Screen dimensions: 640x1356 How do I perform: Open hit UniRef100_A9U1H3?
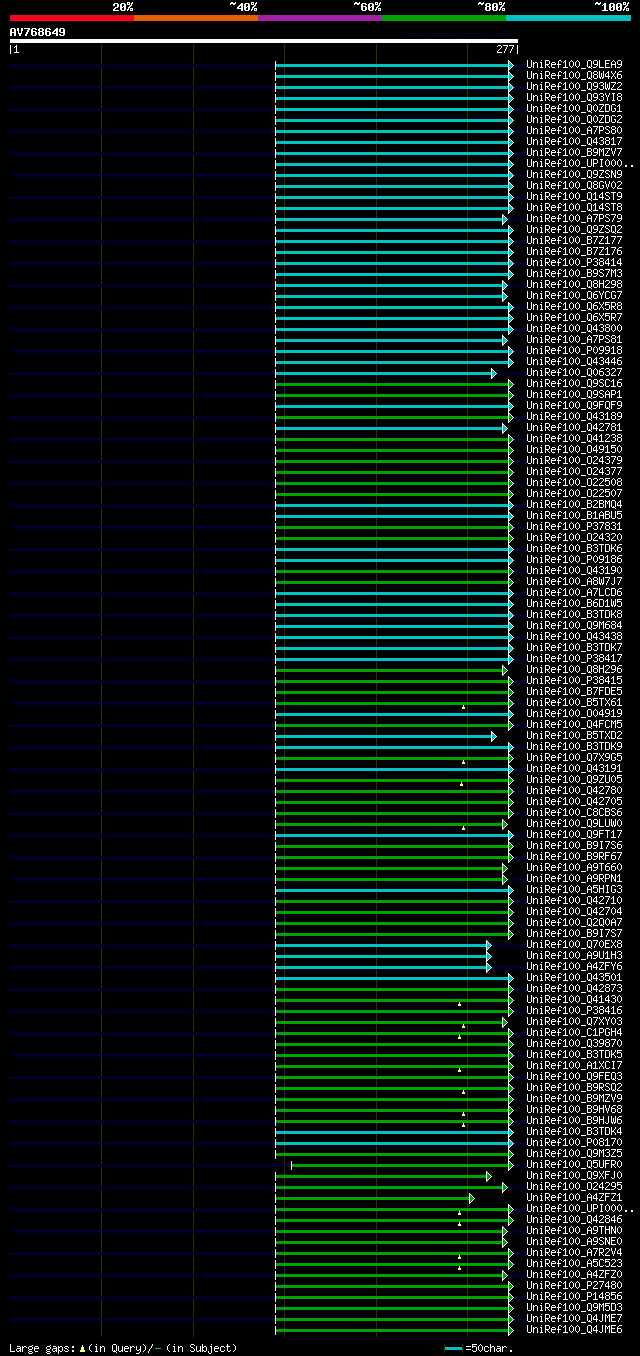click(x=574, y=956)
